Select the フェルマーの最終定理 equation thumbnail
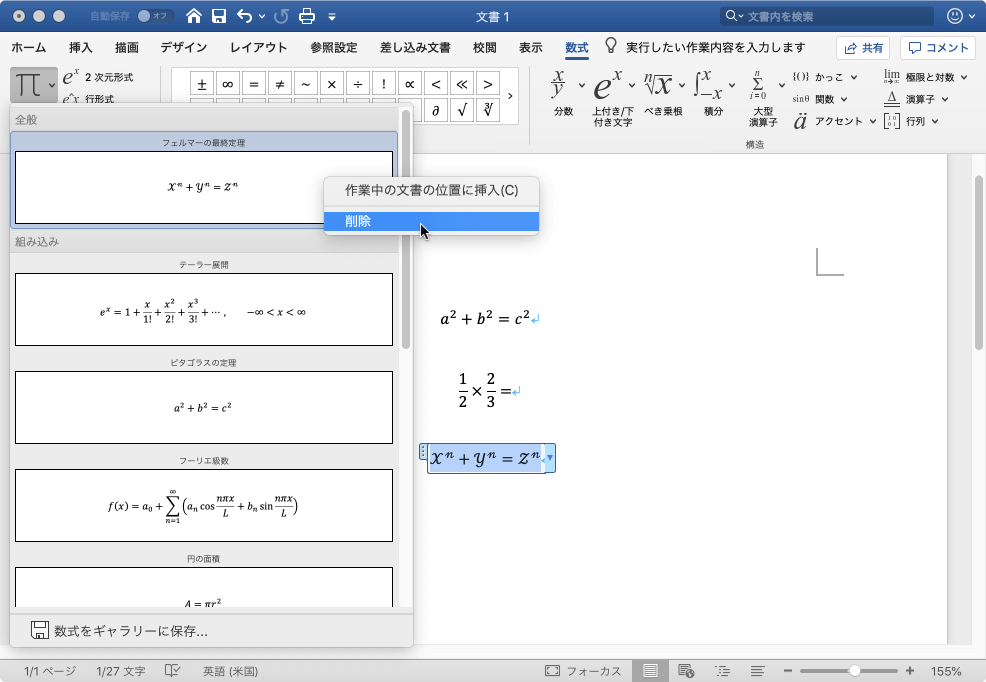Screen dimensions: 986x682 [204, 187]
